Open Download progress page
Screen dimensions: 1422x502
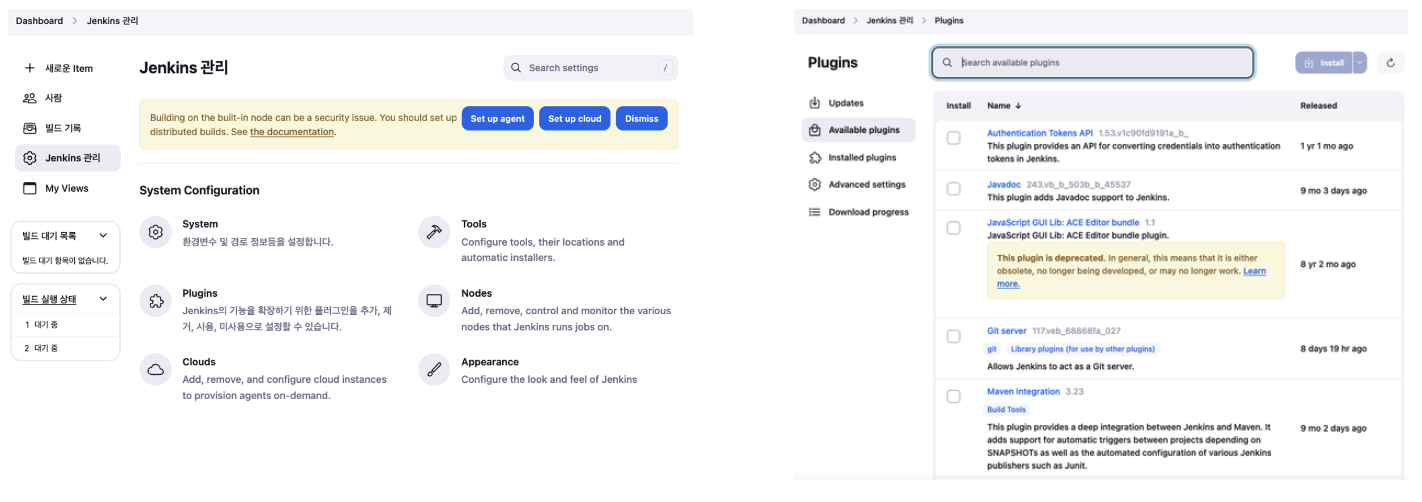[860, 212]
